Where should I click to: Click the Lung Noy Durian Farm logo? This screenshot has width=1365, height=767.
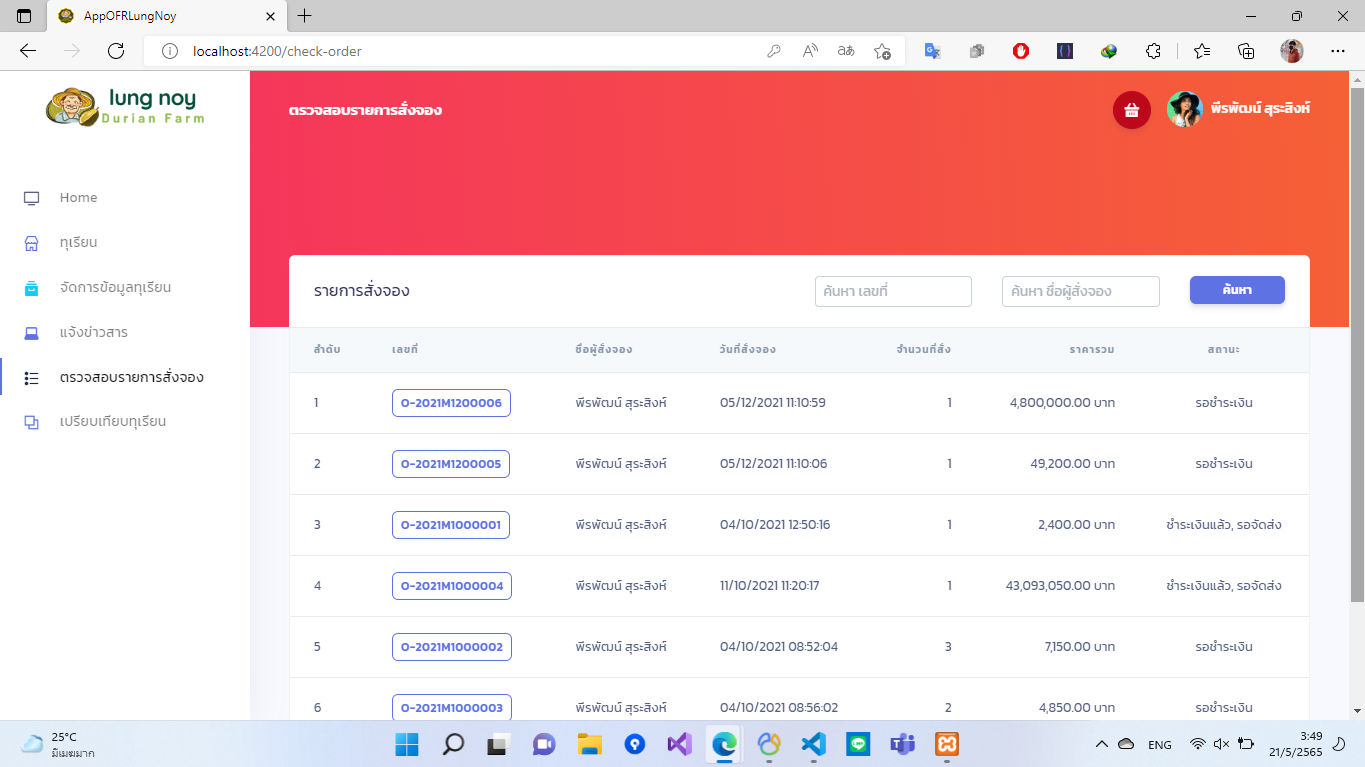[125, 107]
